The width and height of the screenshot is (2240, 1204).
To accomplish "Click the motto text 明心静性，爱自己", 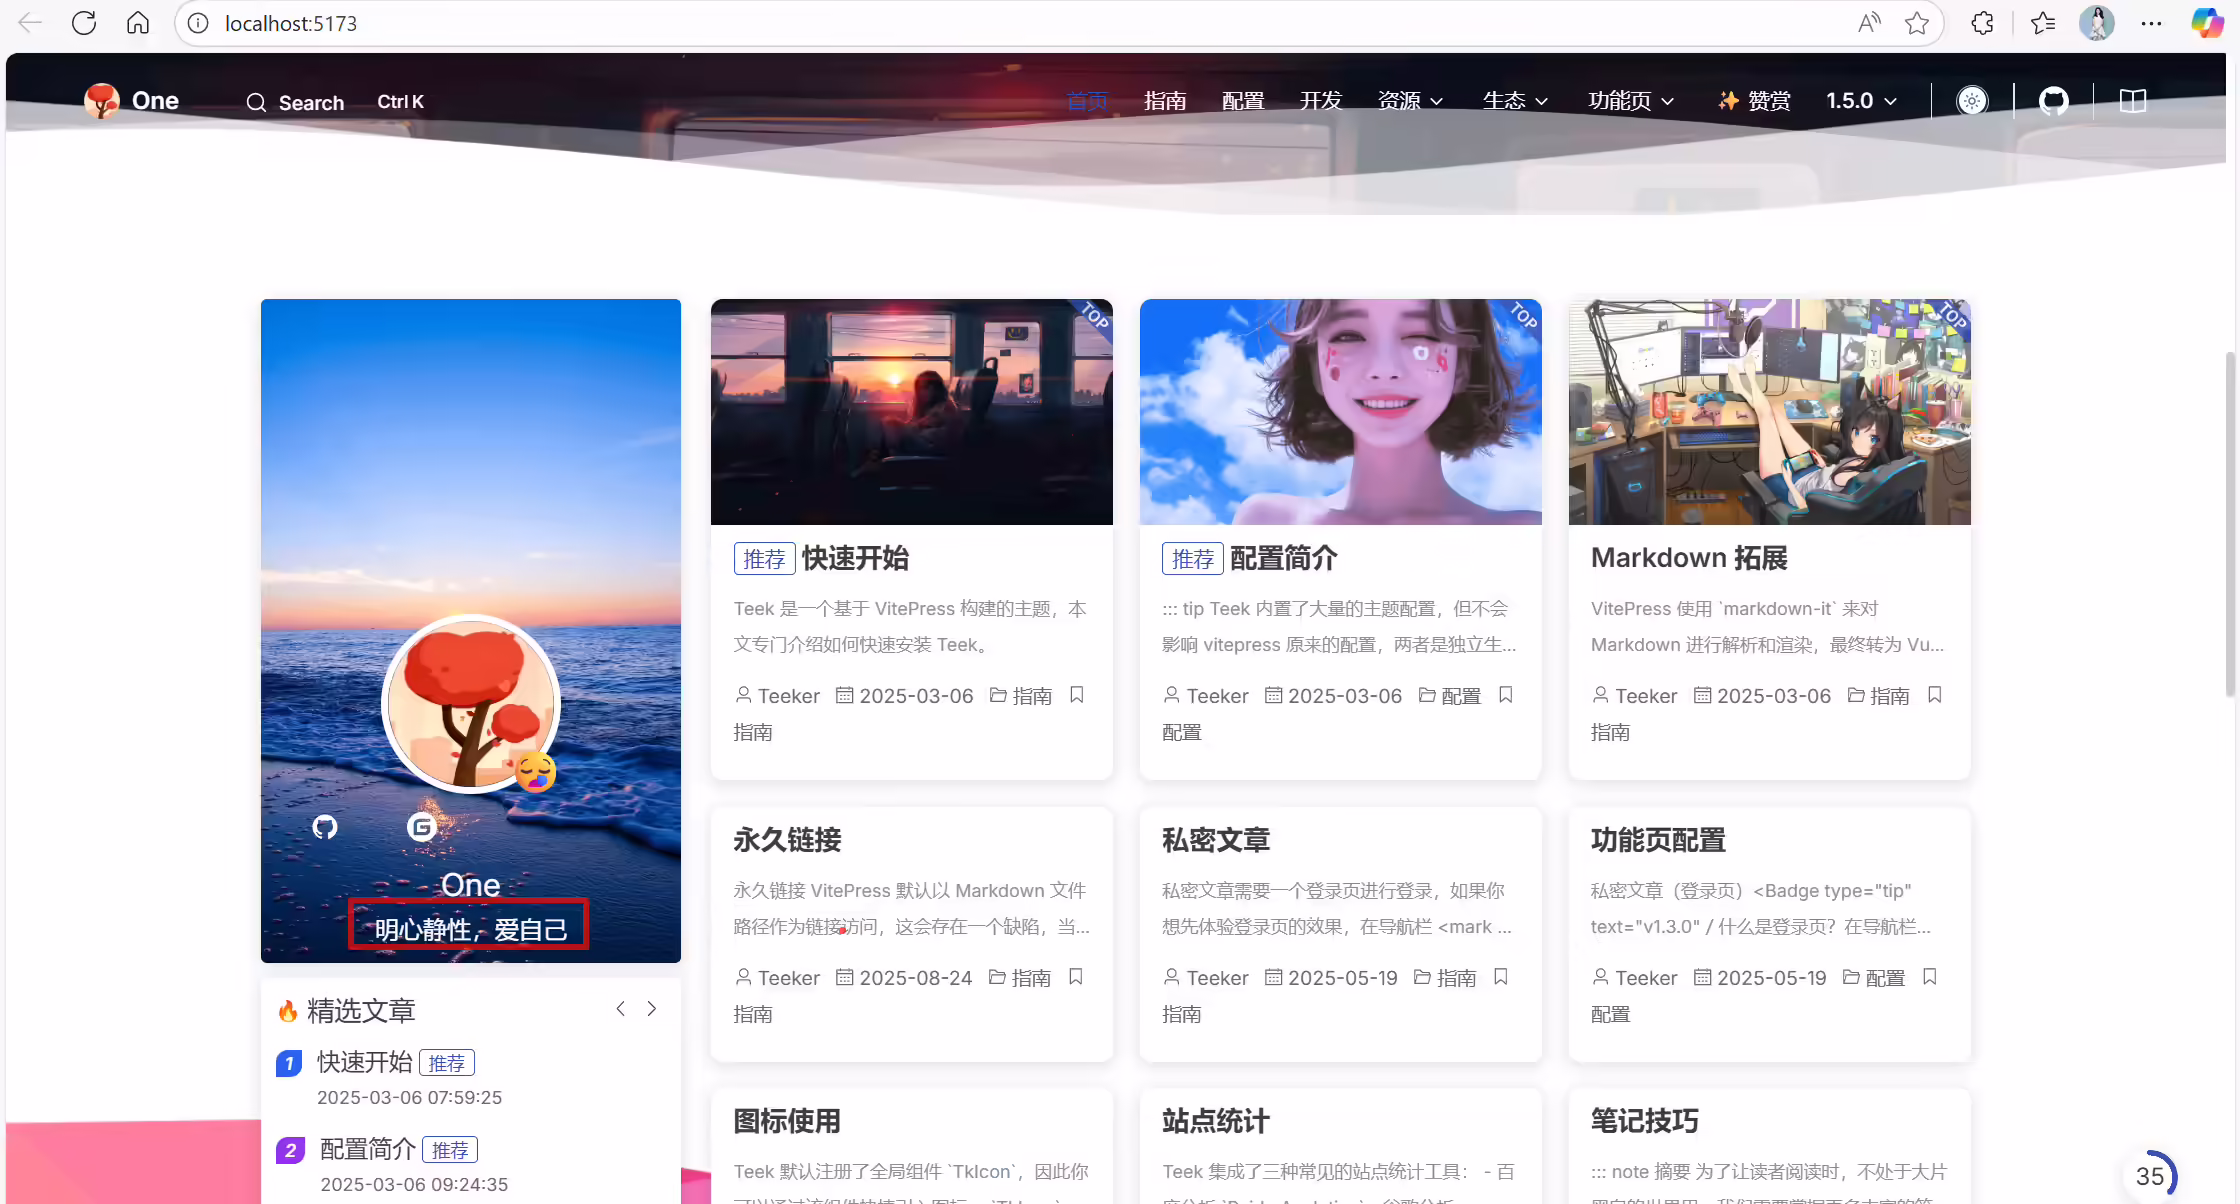I will click(471, 929).
